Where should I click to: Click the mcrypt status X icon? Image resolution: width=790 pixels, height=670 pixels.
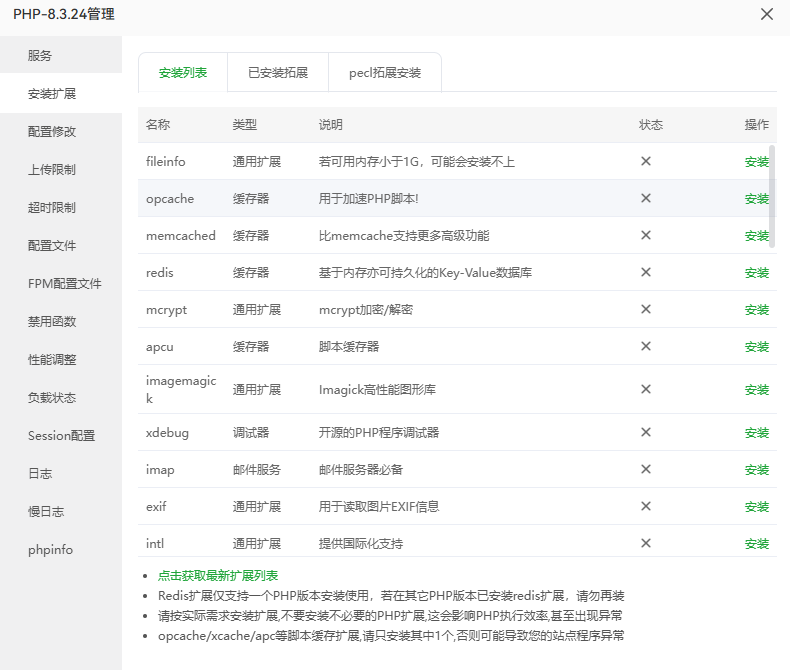point(645,309)
